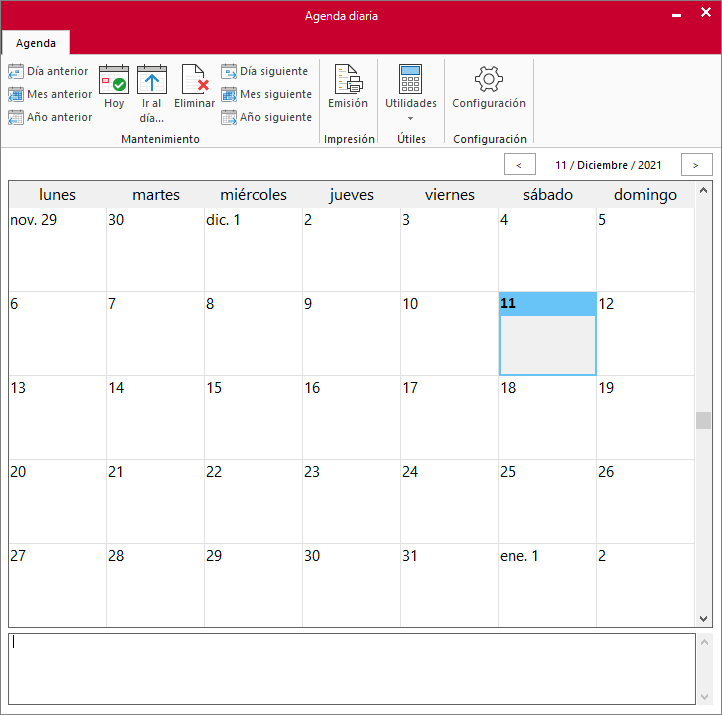The width and height of the screenshot is (722, 715).
Task: Click the calendar's vertical scrollbar thumb
Action: pyautogui.click(x=704, y=420)
